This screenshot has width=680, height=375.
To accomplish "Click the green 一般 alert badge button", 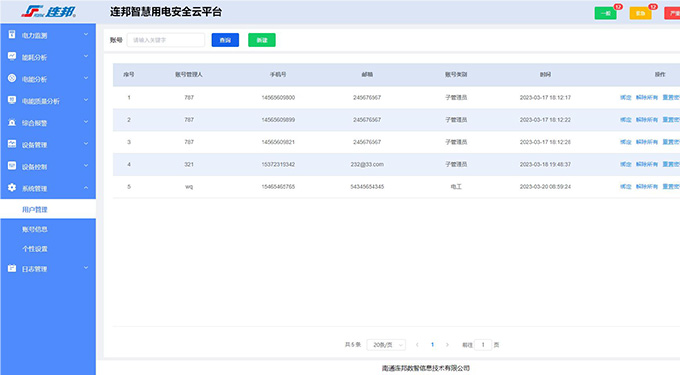I will [x=605, y=13].
